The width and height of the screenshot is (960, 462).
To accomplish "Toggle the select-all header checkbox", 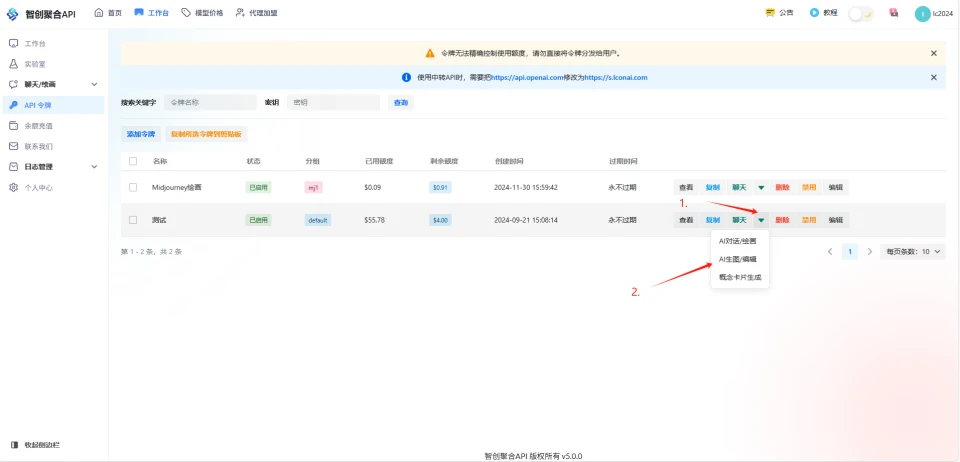I will pyautogui.click(x=133, y=161).
